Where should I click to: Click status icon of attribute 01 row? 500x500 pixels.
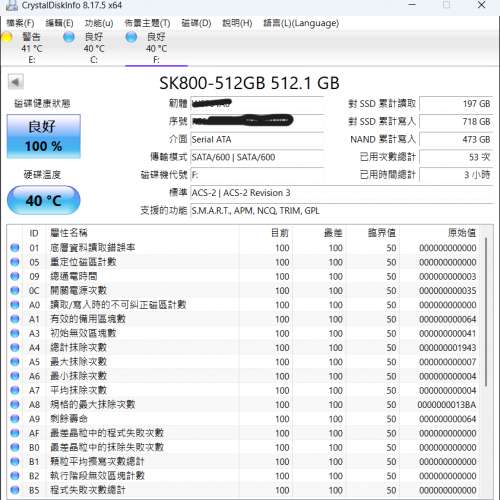coord(15,248)
